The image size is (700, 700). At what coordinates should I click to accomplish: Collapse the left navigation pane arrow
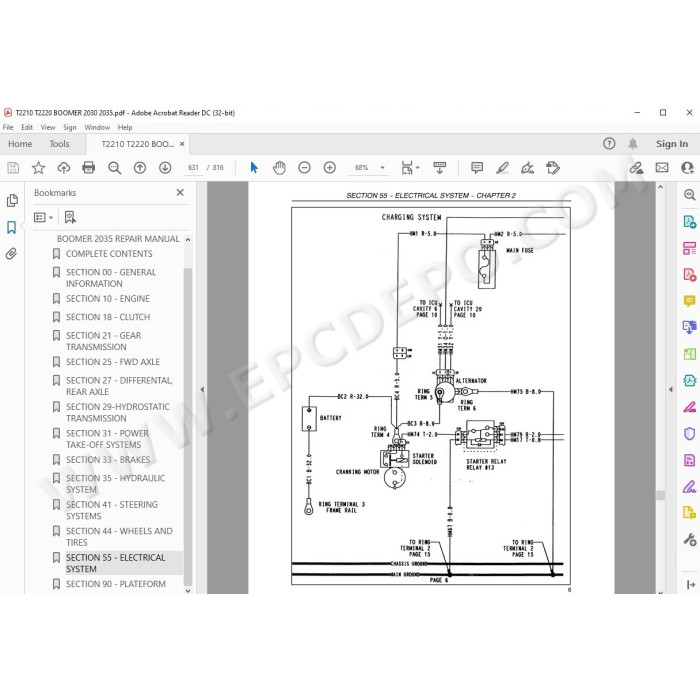point(202,389)
